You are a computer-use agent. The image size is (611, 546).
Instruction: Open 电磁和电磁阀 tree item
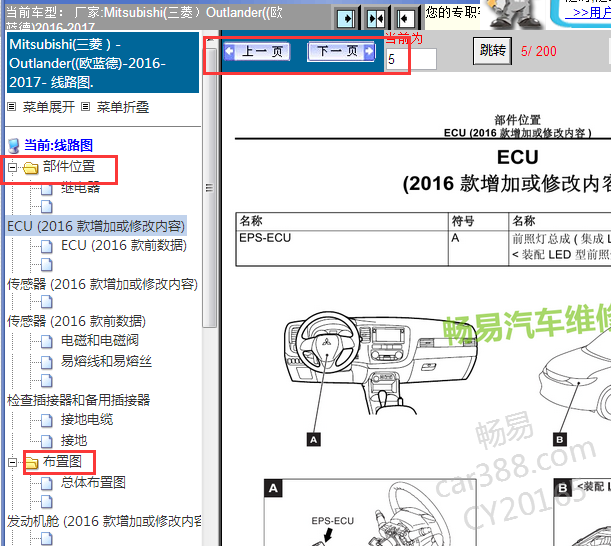100,340
